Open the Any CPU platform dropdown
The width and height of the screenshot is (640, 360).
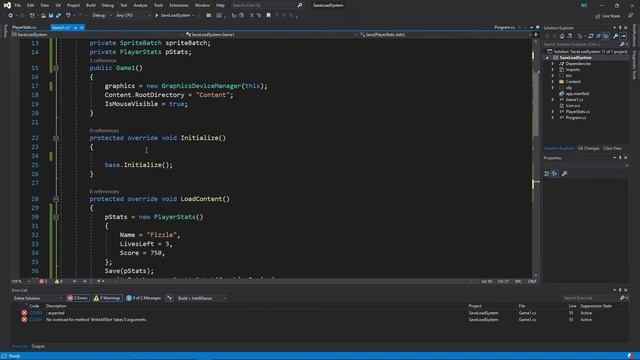[133, 16]
